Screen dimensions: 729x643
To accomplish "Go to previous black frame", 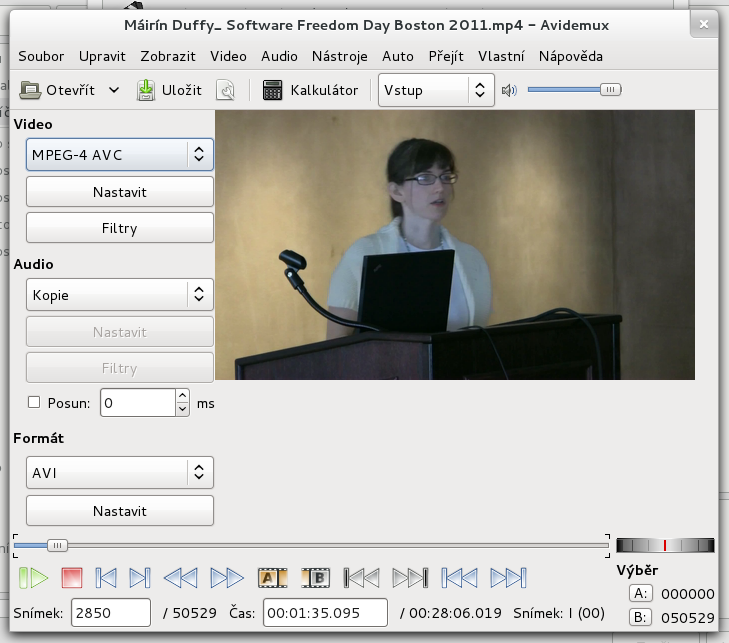I will click(362, 578).
